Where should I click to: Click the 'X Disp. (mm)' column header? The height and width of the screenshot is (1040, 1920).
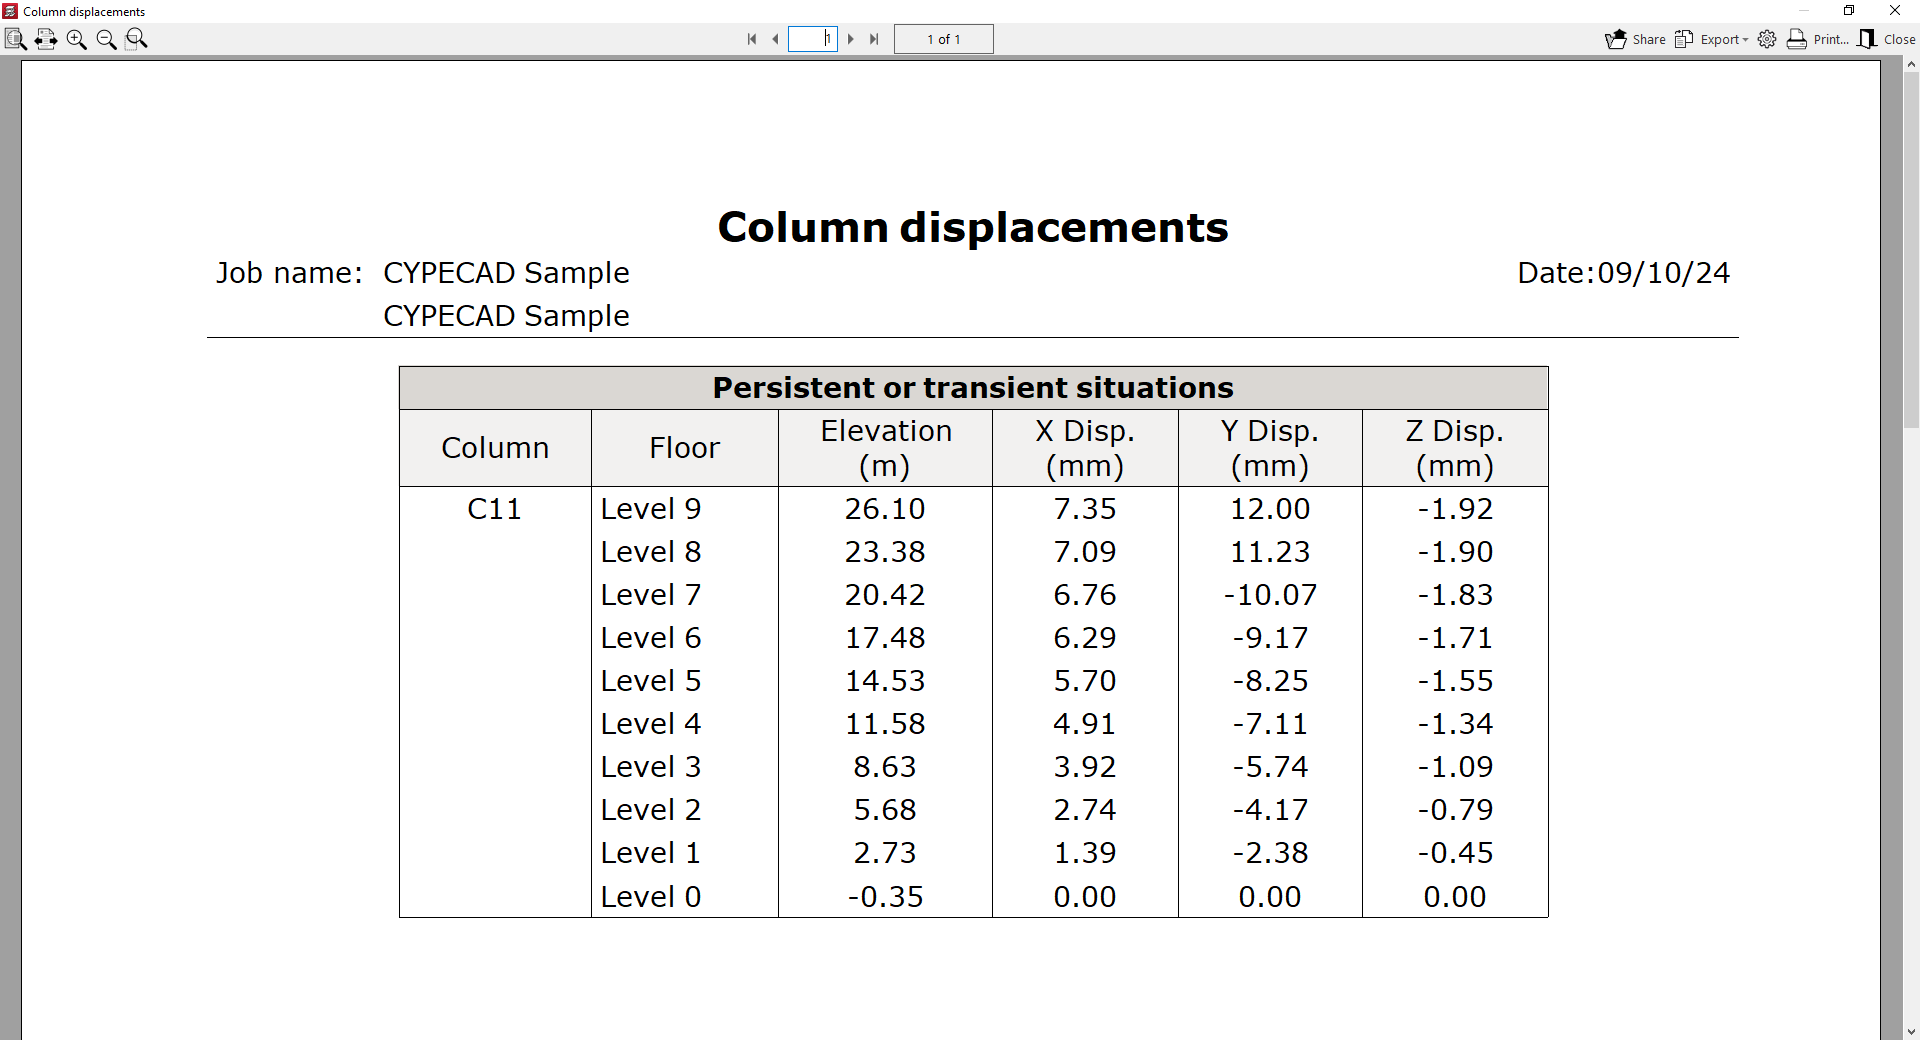coord(1085,448)
